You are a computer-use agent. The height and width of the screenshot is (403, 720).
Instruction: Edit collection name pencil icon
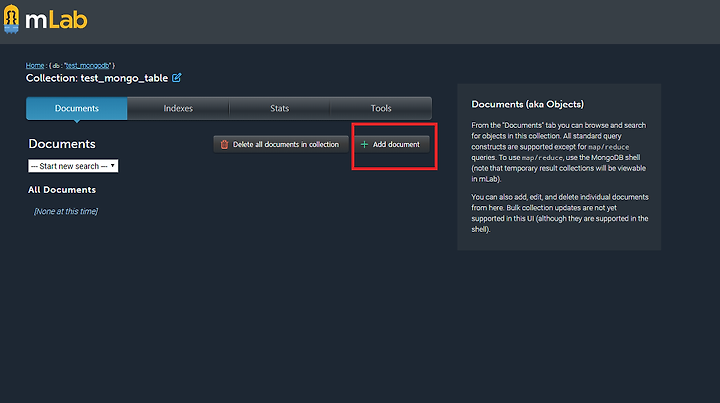(x=177, y=78)
